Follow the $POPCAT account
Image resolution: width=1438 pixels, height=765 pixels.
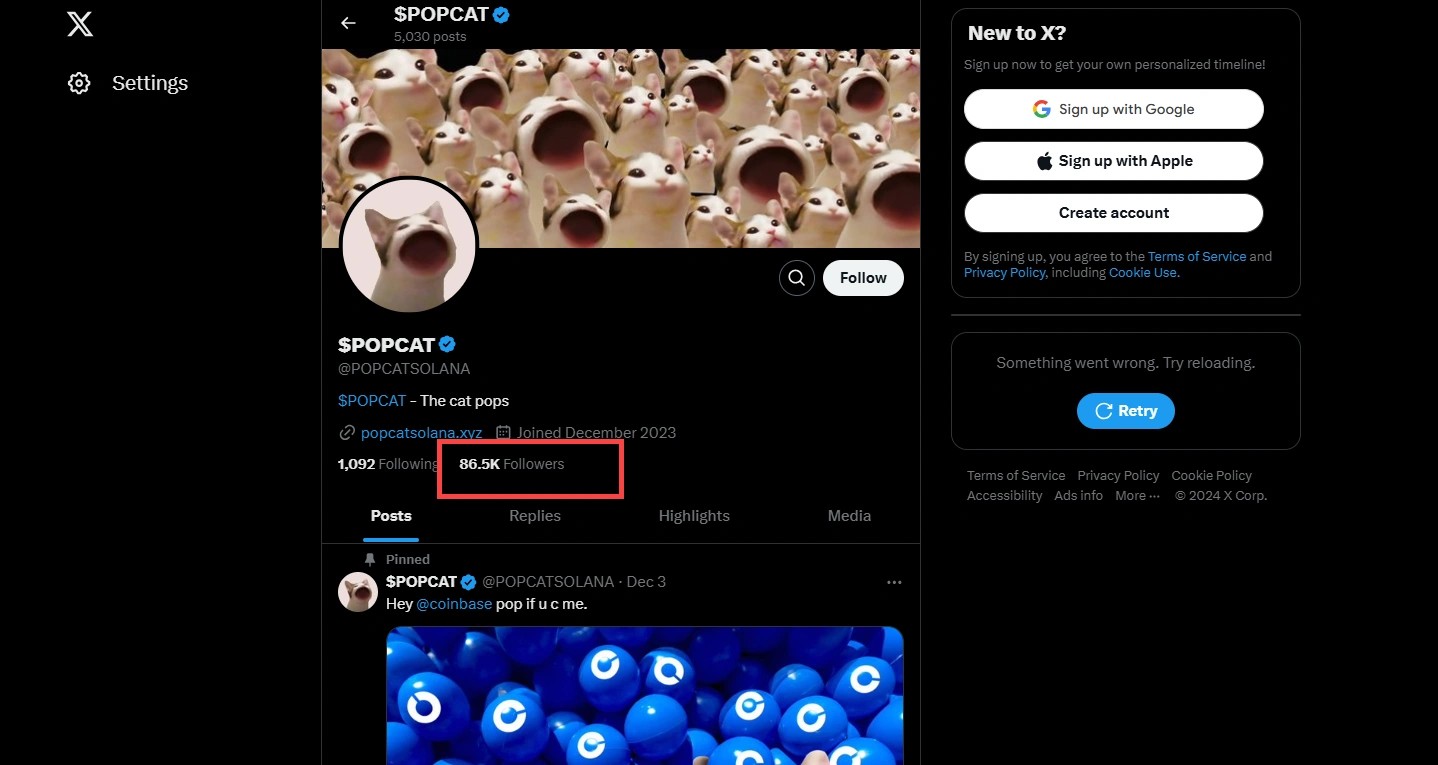pyautogui.click(x=863, y=278)
